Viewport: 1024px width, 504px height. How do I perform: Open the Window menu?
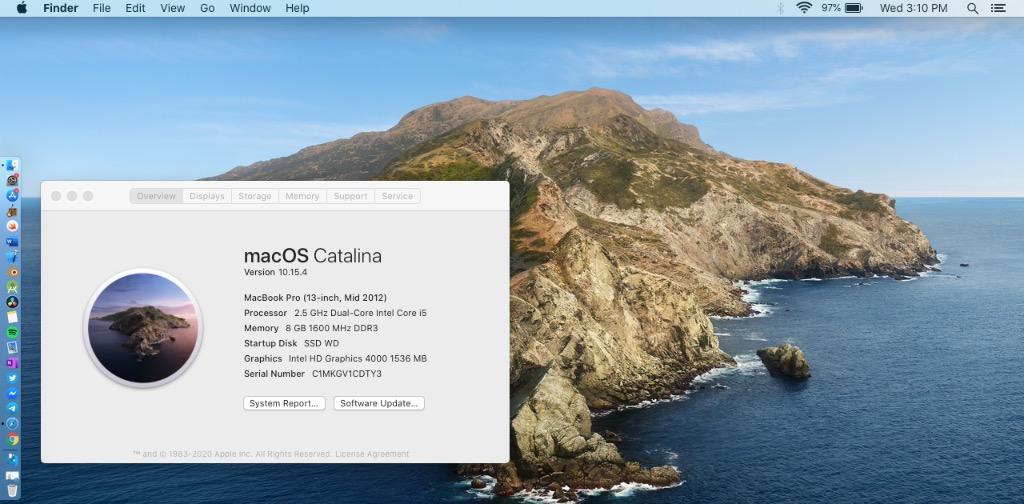coord(250,8)
